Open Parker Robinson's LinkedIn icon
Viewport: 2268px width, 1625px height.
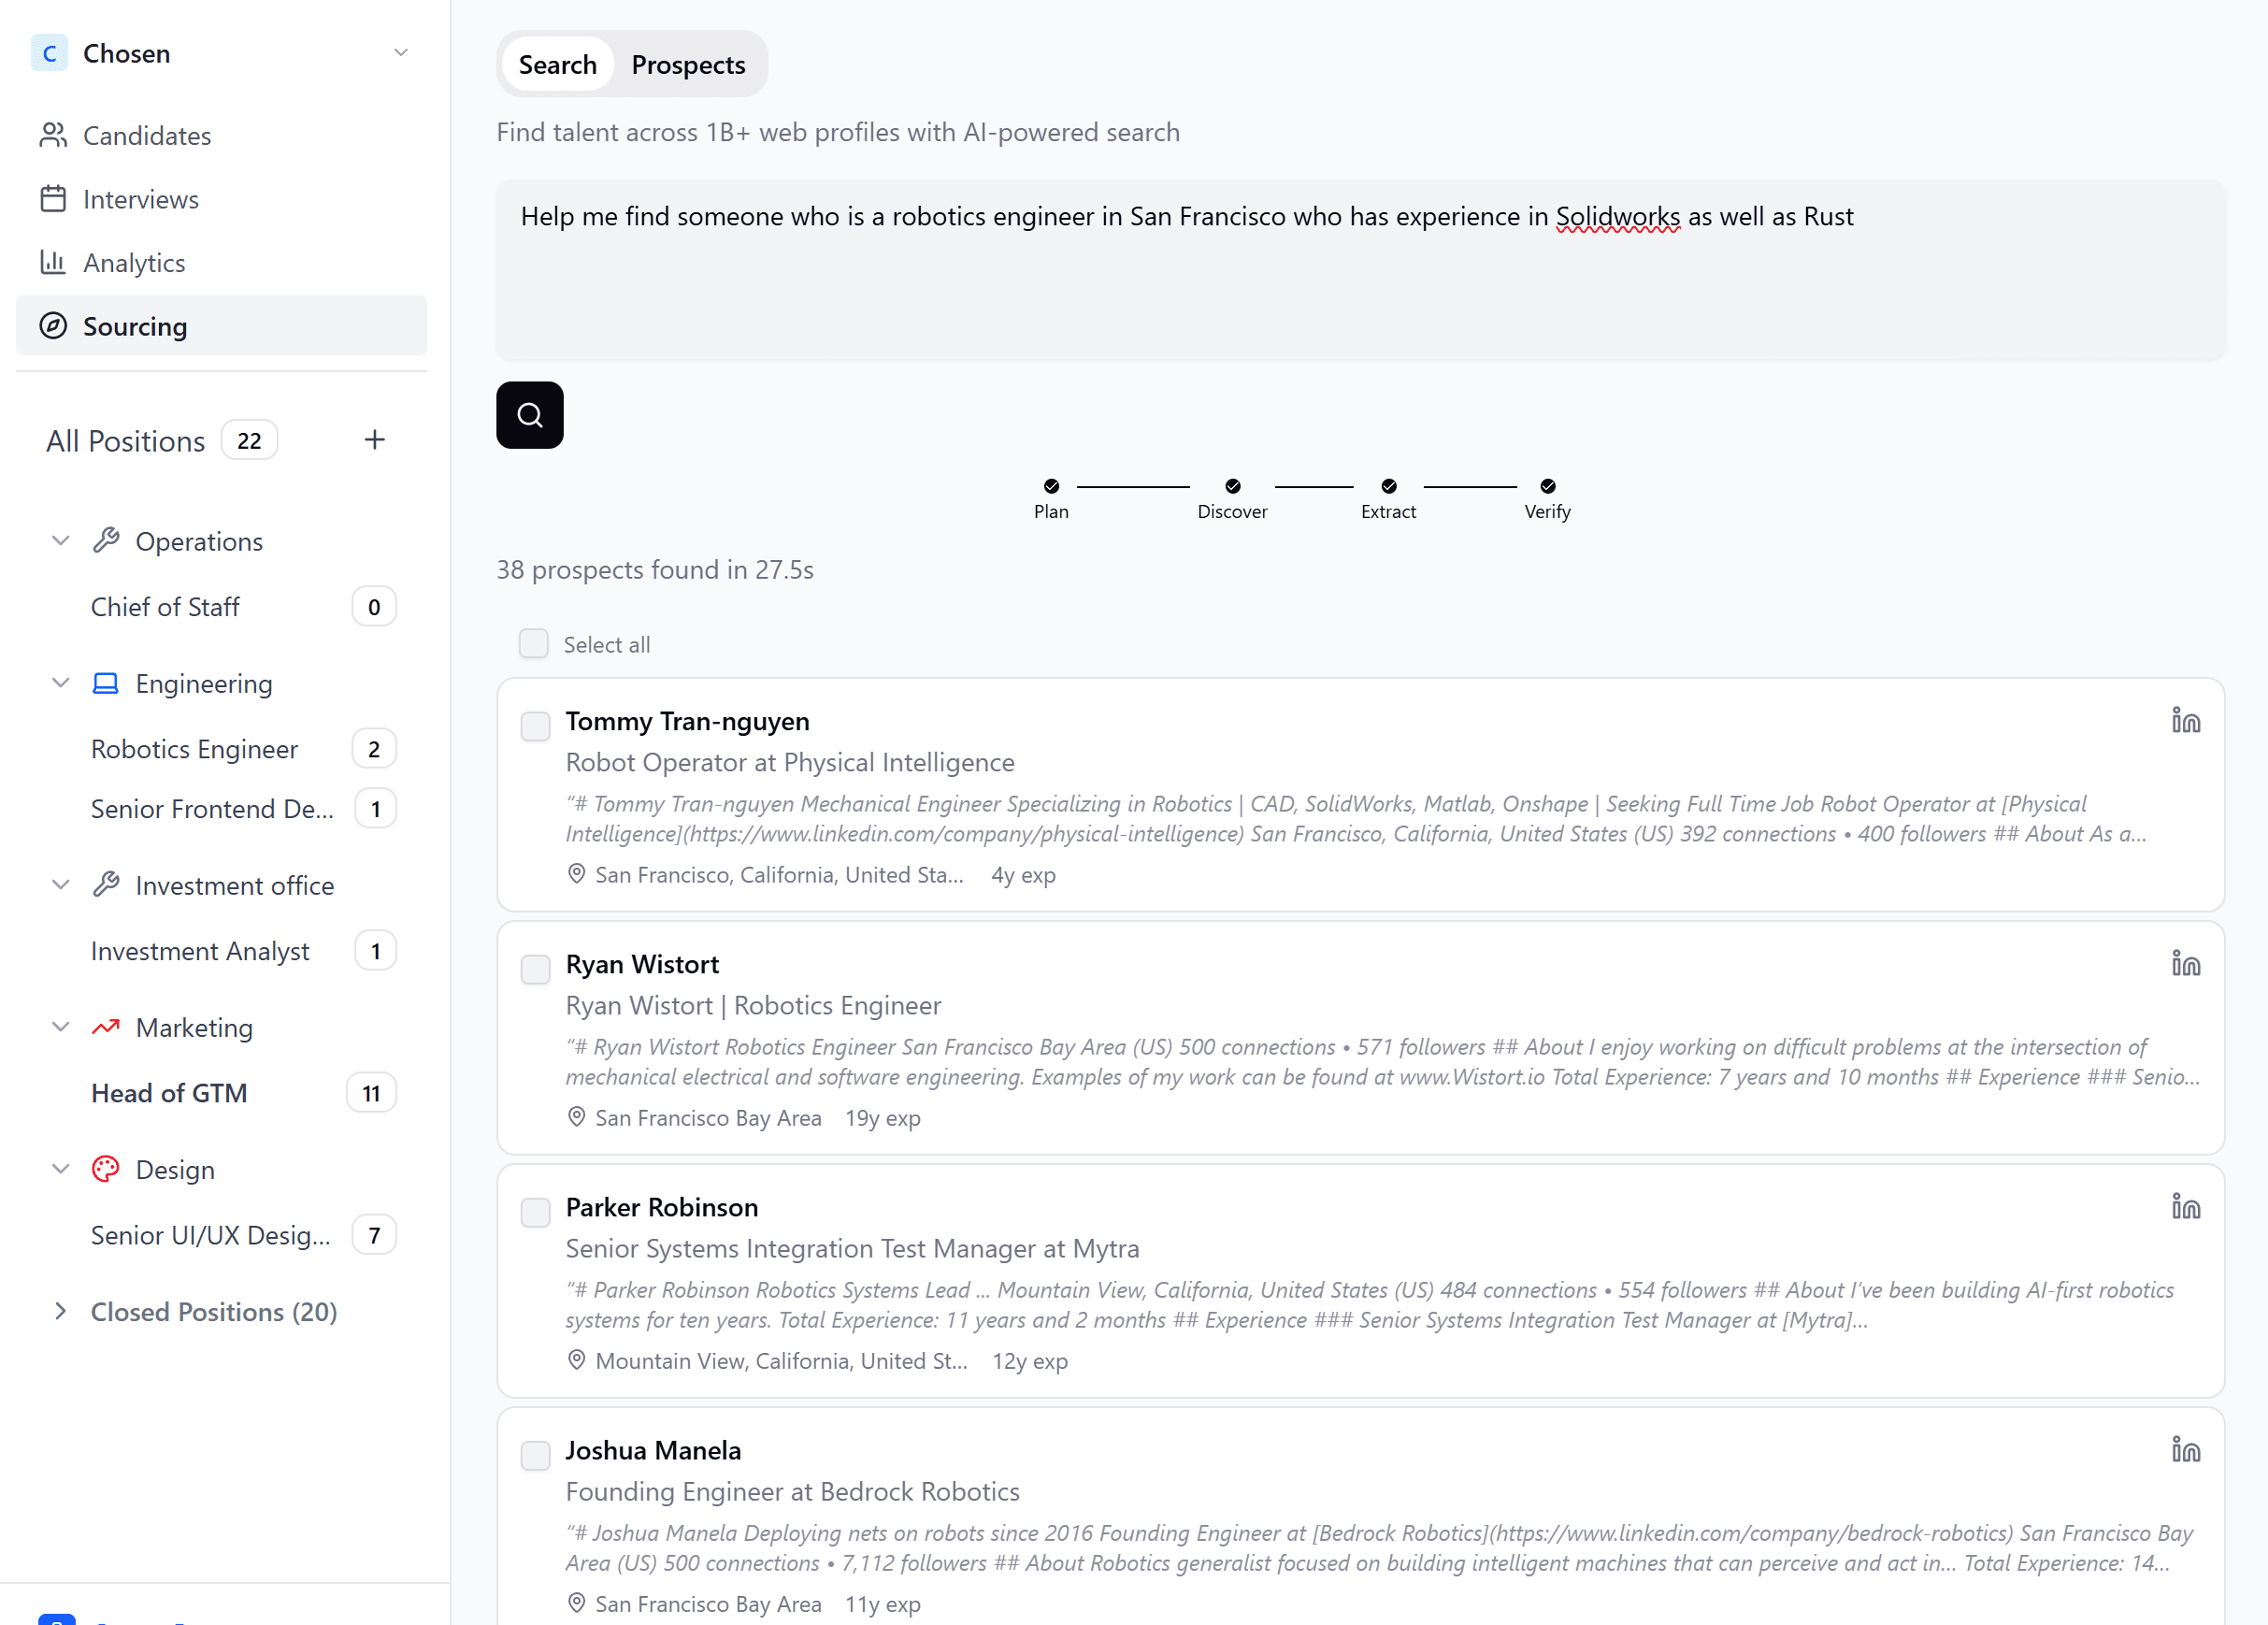coord(2185,1206)
